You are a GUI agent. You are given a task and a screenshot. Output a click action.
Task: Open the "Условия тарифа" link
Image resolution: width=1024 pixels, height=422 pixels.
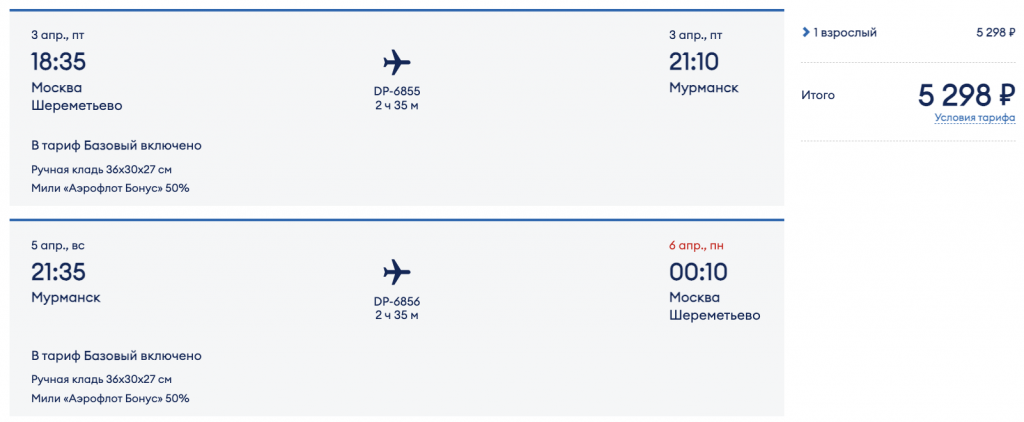click(975, 118)
